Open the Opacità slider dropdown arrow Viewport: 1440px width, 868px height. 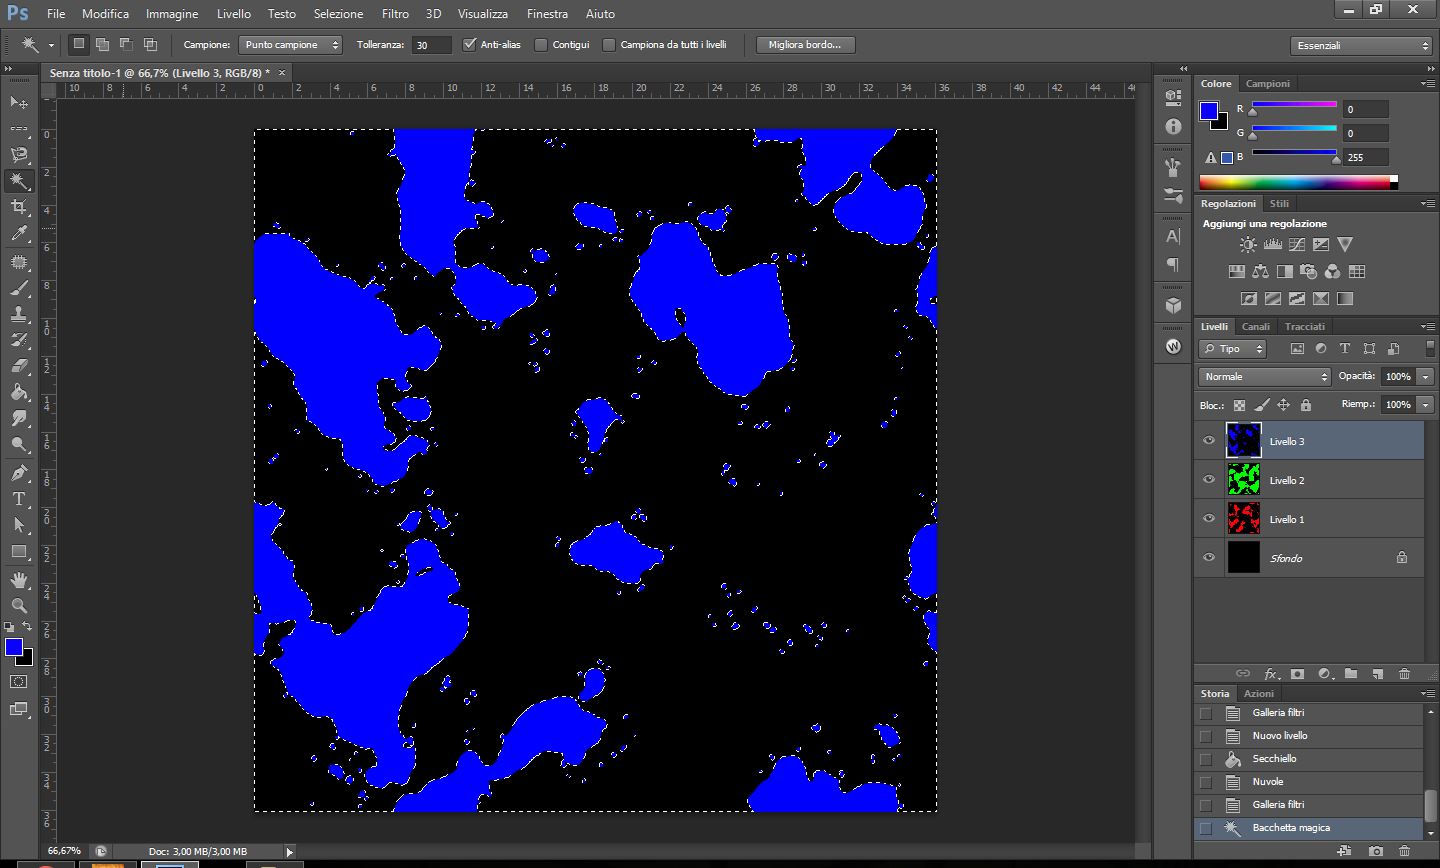[x=1425, y=377]
